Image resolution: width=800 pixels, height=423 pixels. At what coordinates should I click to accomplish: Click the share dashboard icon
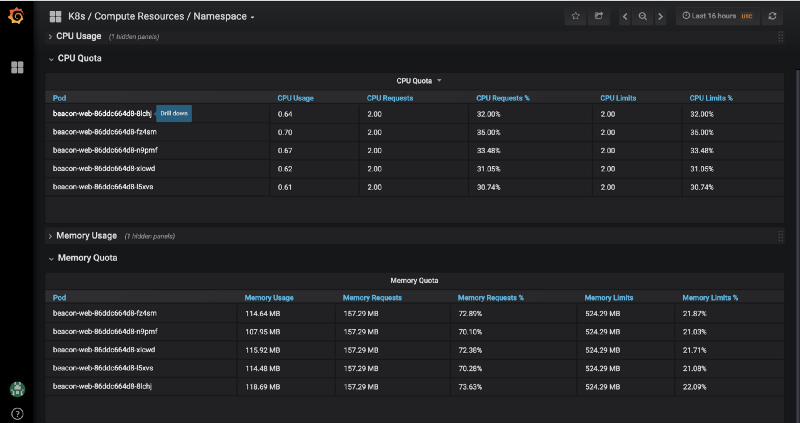[x=599, y=16]
